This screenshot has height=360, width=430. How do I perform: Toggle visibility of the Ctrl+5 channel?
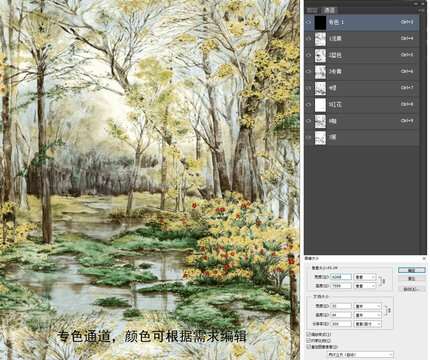[309, 55]
